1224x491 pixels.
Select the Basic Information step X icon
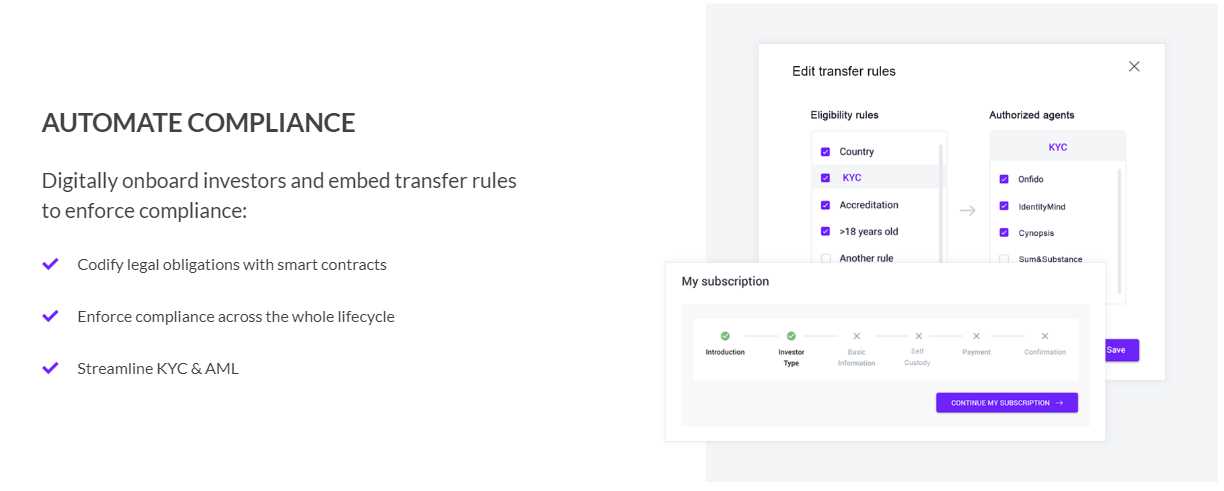[856, 336]
